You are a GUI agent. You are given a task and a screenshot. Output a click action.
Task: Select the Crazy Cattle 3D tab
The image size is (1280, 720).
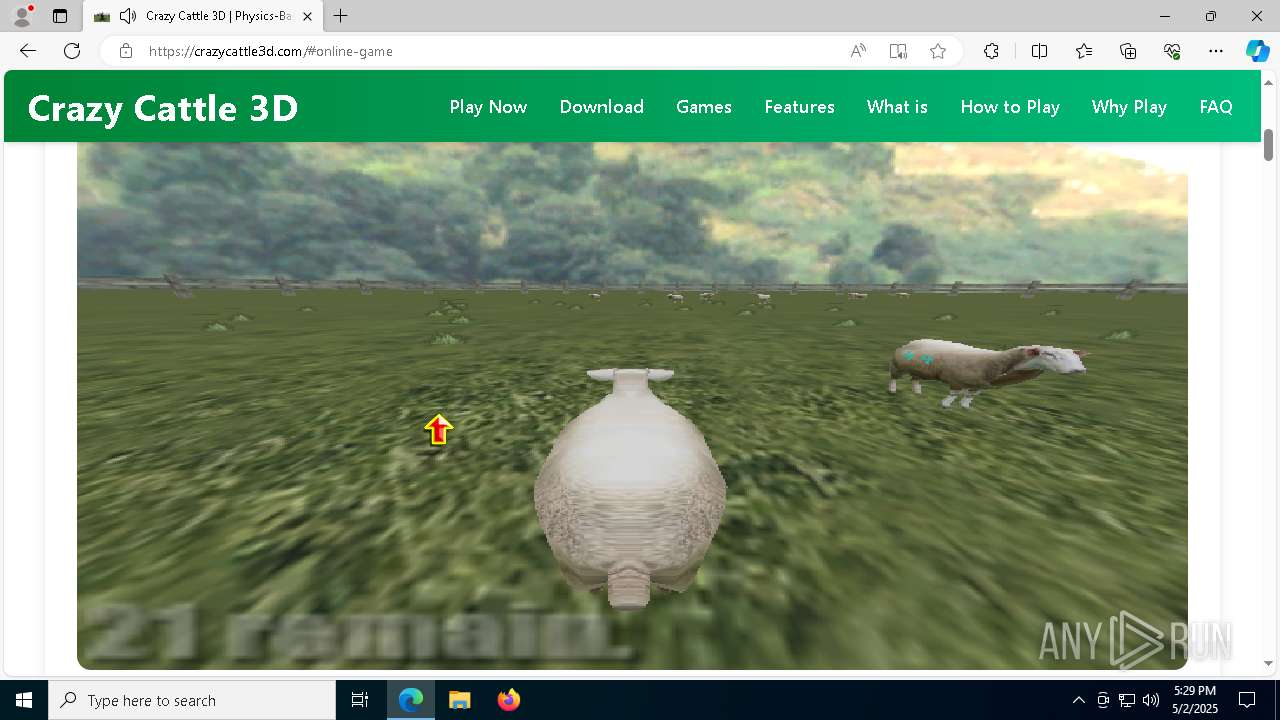coord(204,16)
